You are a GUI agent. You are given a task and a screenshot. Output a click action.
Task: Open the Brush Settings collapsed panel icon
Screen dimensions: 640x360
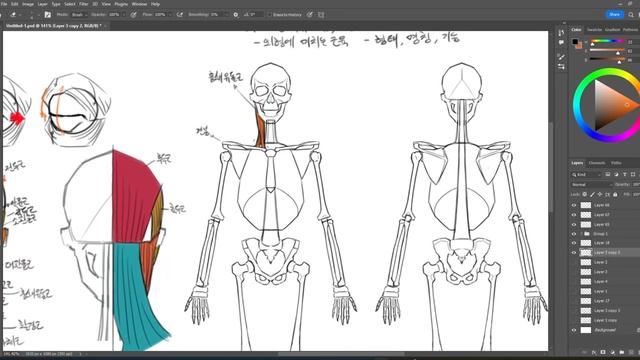(561, 57)
